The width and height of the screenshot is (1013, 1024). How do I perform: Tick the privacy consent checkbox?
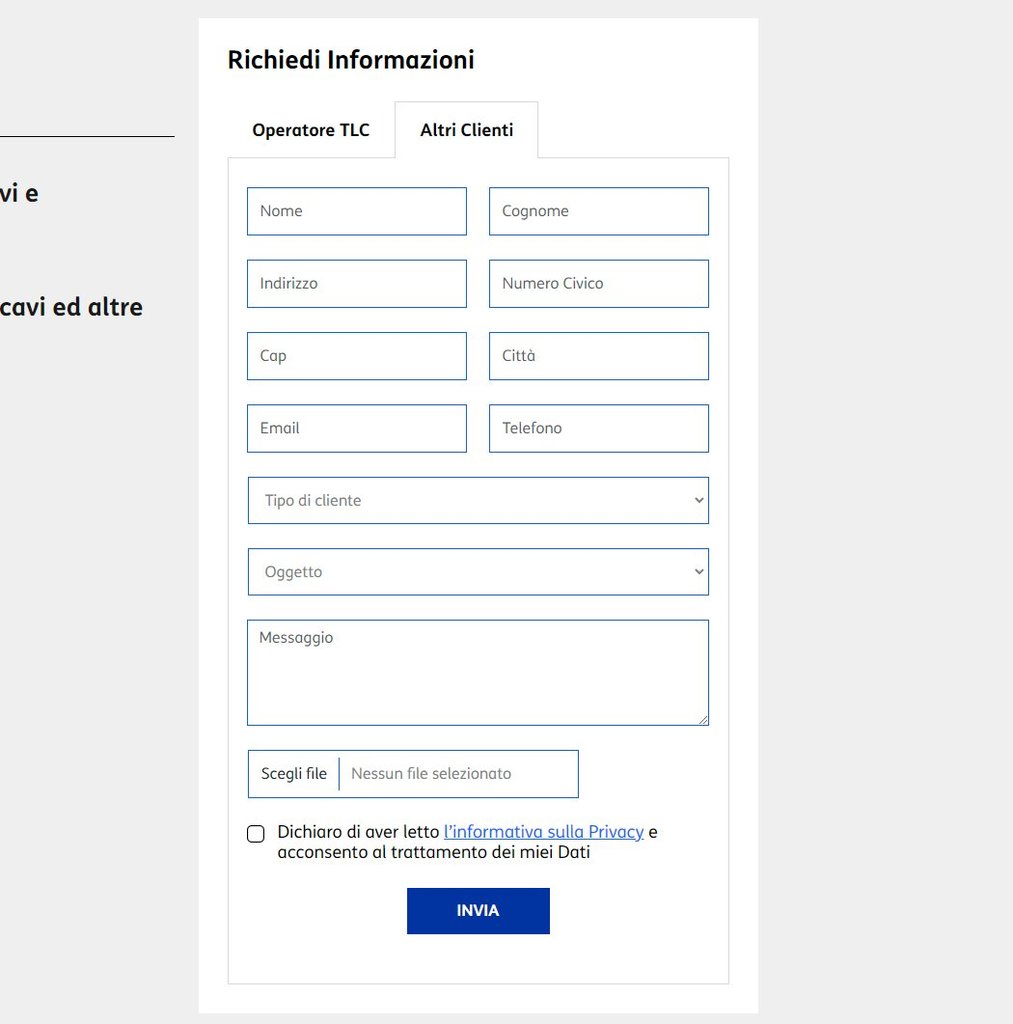tap(256, 834)
